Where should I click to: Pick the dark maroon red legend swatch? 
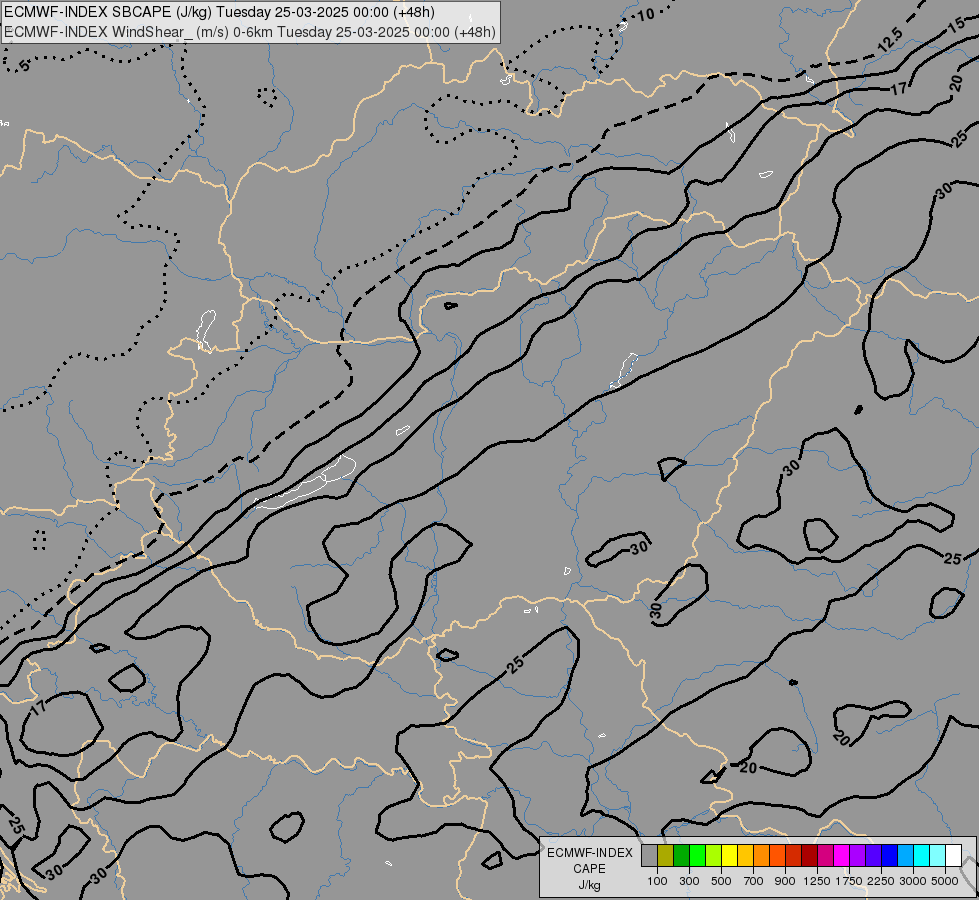pos(810,856)
